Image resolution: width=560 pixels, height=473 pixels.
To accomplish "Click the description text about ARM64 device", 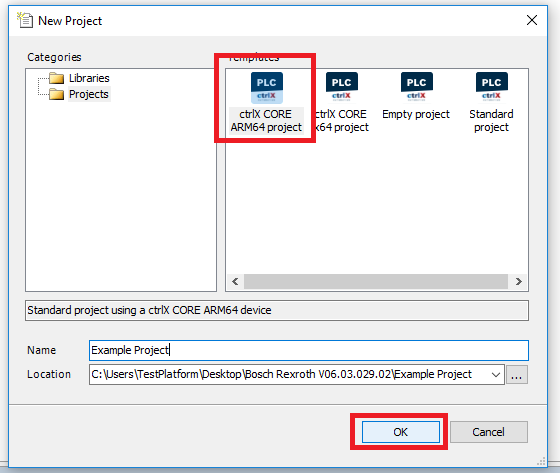I will coord(149,310).
